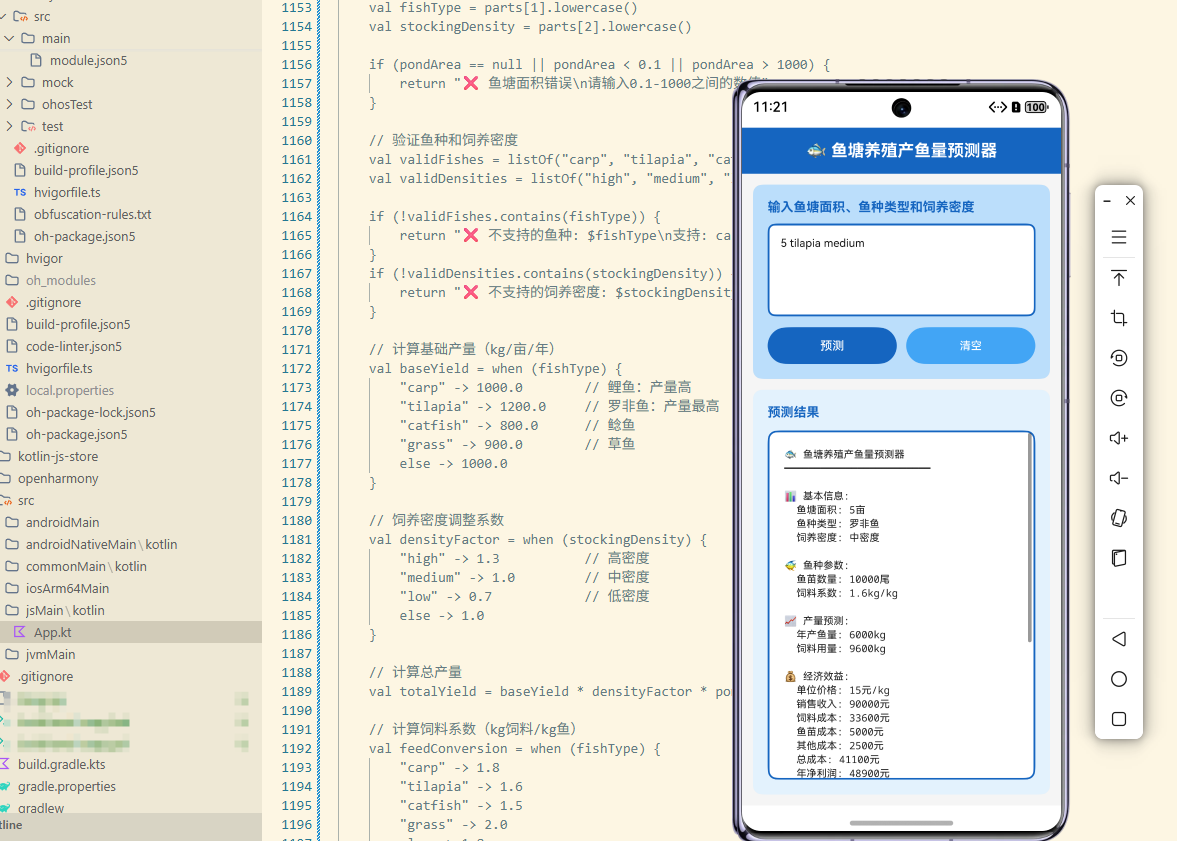Click the emulator rotate screen icon
Screen dimensions: 1177x841
(x=1118, y=518)
